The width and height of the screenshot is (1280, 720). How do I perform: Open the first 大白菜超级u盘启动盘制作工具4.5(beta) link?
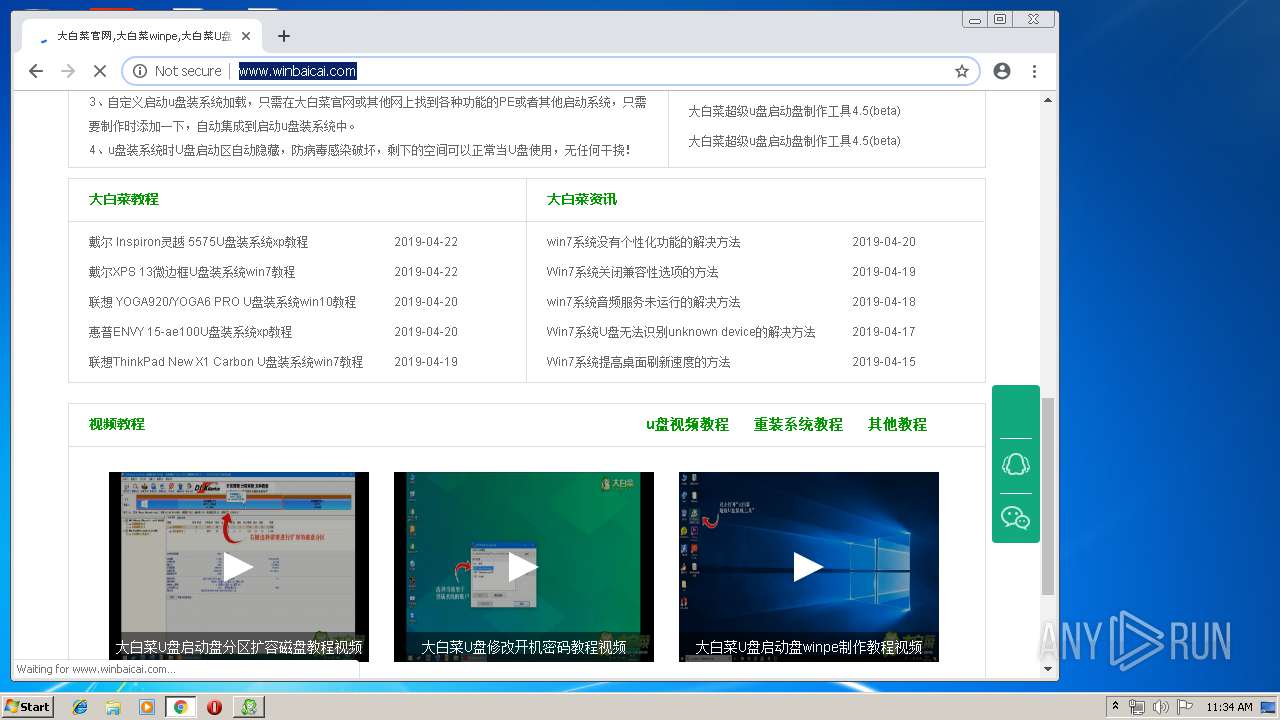point(794,111)
